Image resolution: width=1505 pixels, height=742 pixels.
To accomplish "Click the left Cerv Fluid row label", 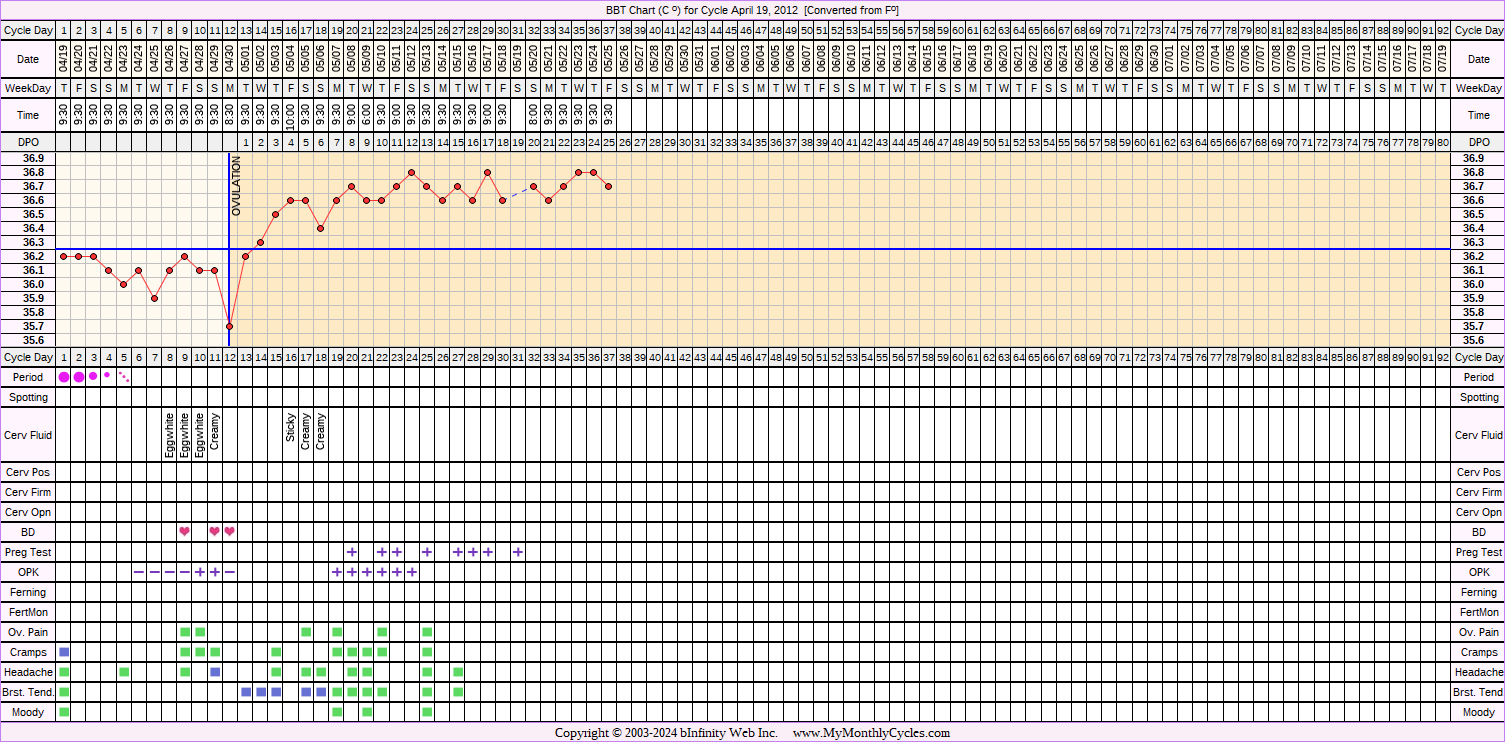I will (28, 435).
